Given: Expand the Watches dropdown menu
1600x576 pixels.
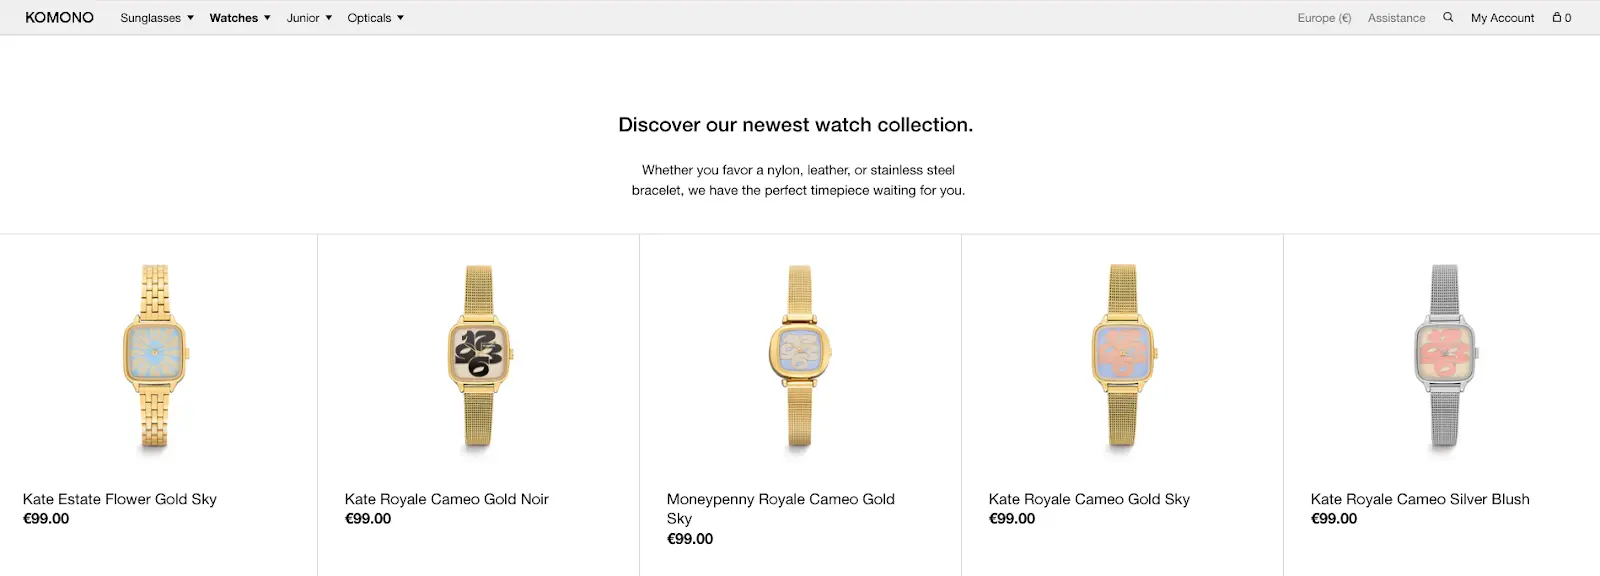Looking at the screenshot, I should tap(240, 18).
